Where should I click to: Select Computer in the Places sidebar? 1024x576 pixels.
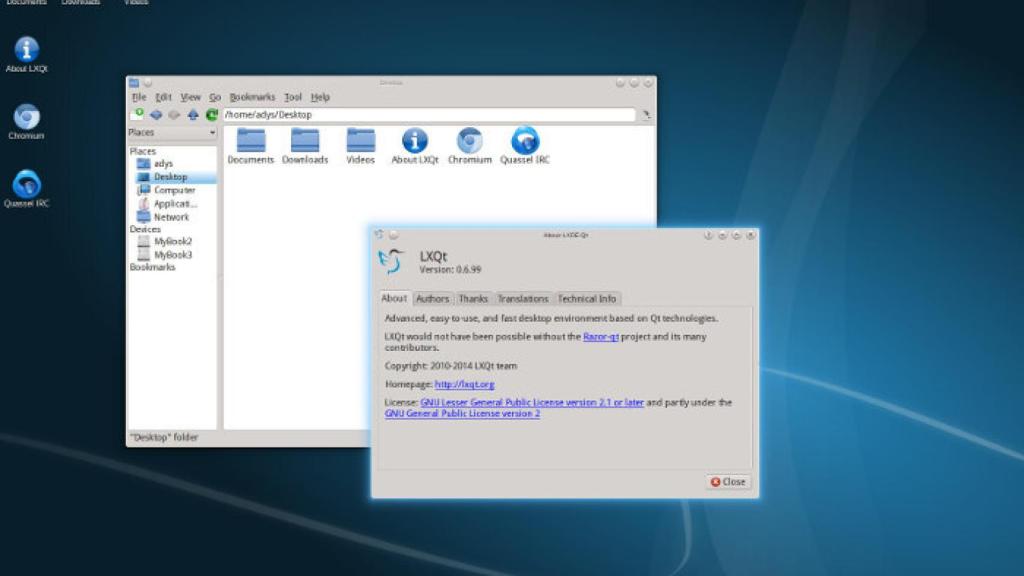pos(174,190)
